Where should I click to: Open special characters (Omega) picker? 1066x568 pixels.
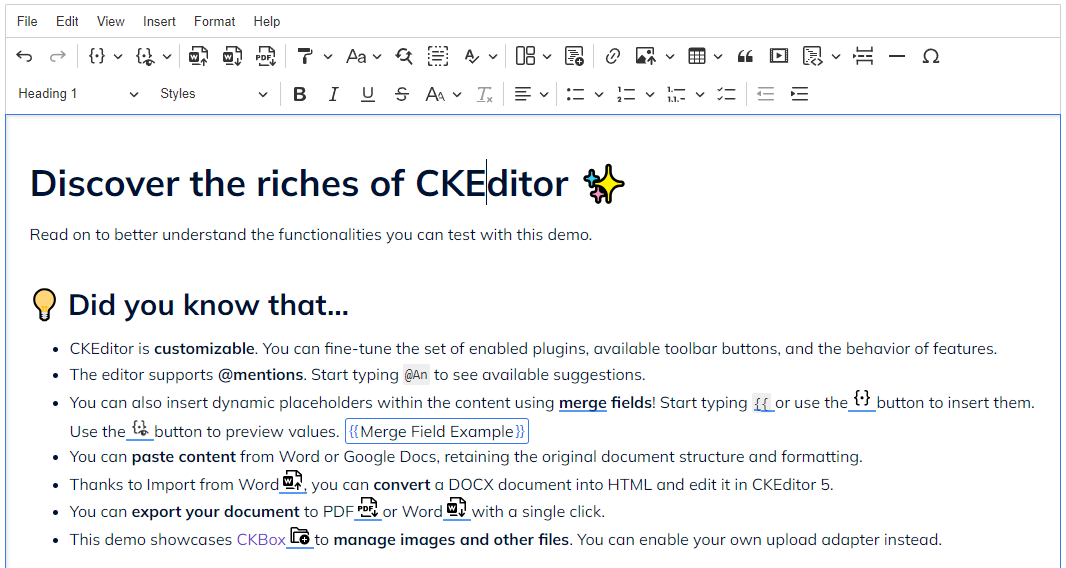pyautogui.click(x=931, y=56)
